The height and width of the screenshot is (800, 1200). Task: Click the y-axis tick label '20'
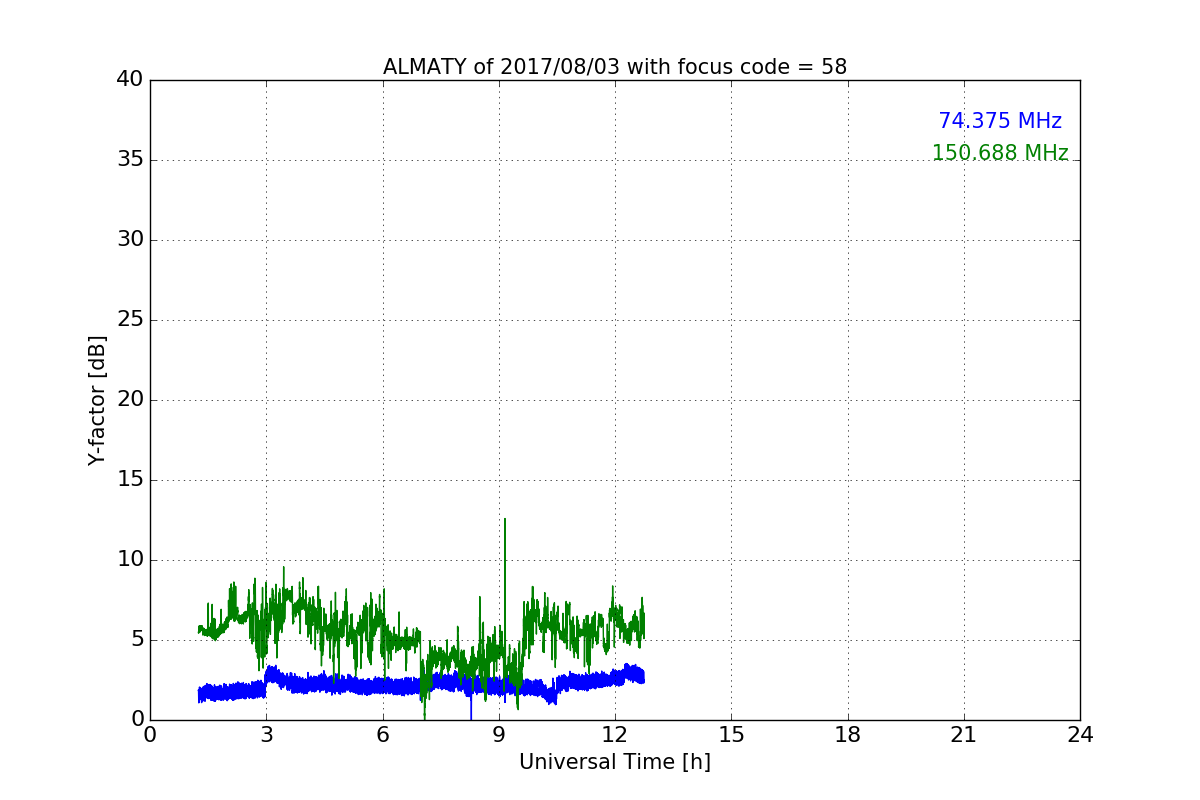pyautogui.click(x=130, y=400)
